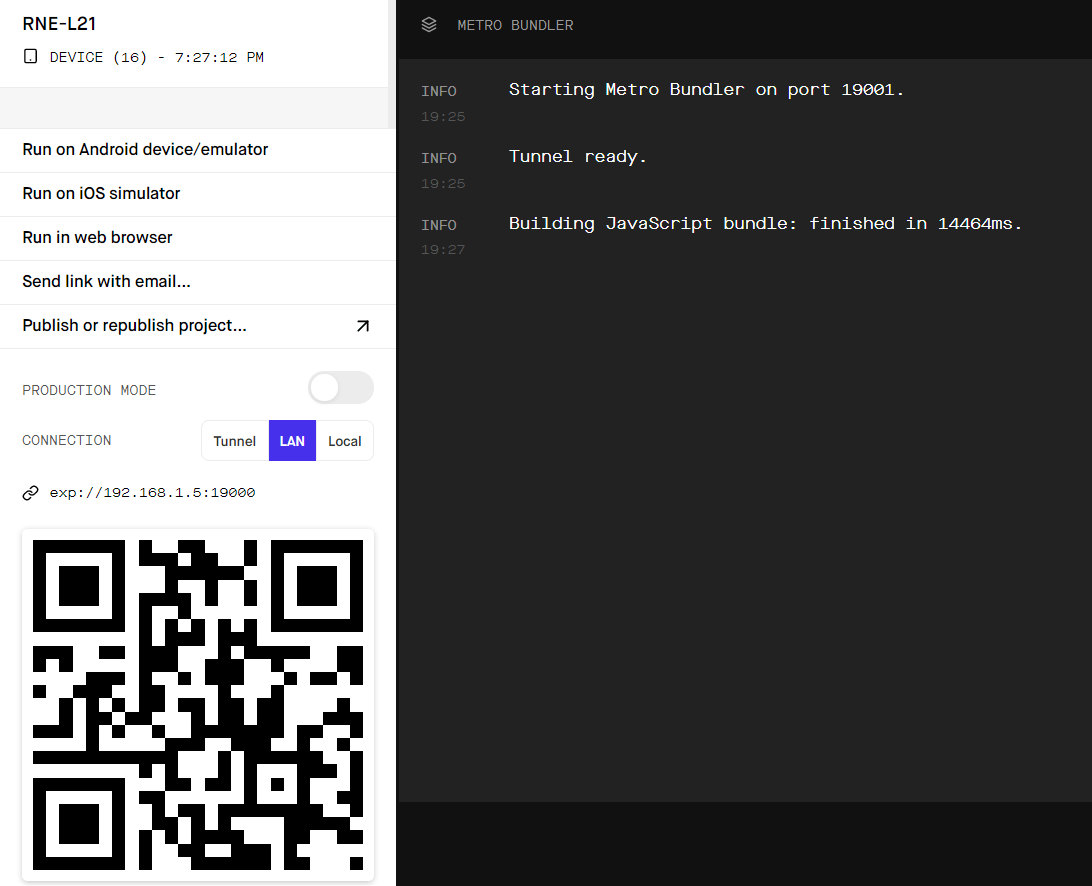Click the CONNECTION label
This screenshot has width=1092, height=886.
point(67,440)
